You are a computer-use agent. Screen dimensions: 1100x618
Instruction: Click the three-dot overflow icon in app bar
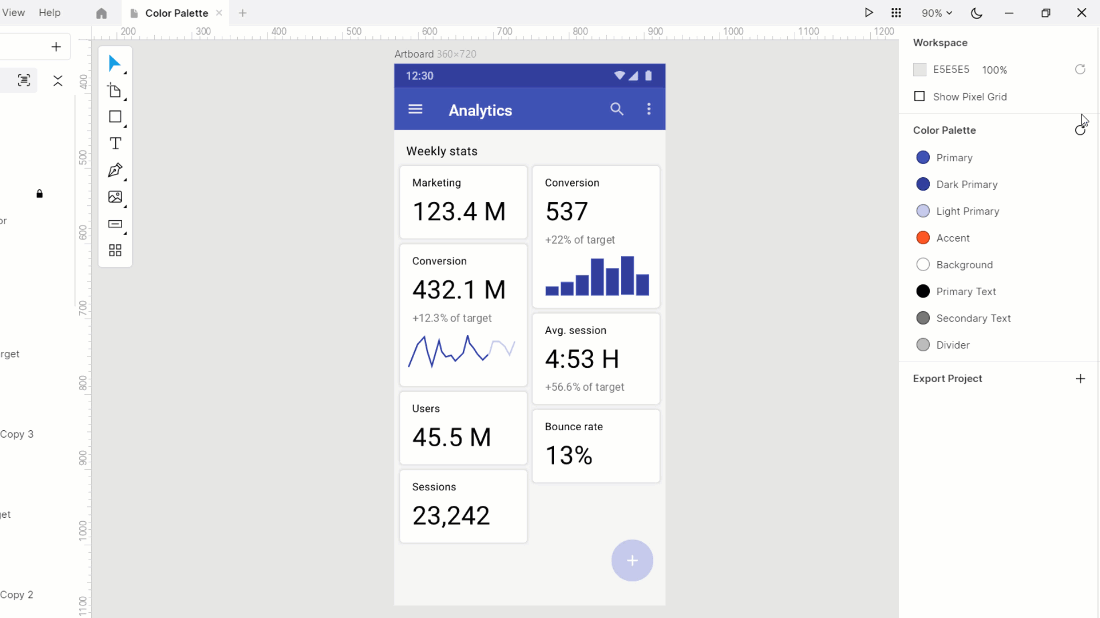coord(649,109)
